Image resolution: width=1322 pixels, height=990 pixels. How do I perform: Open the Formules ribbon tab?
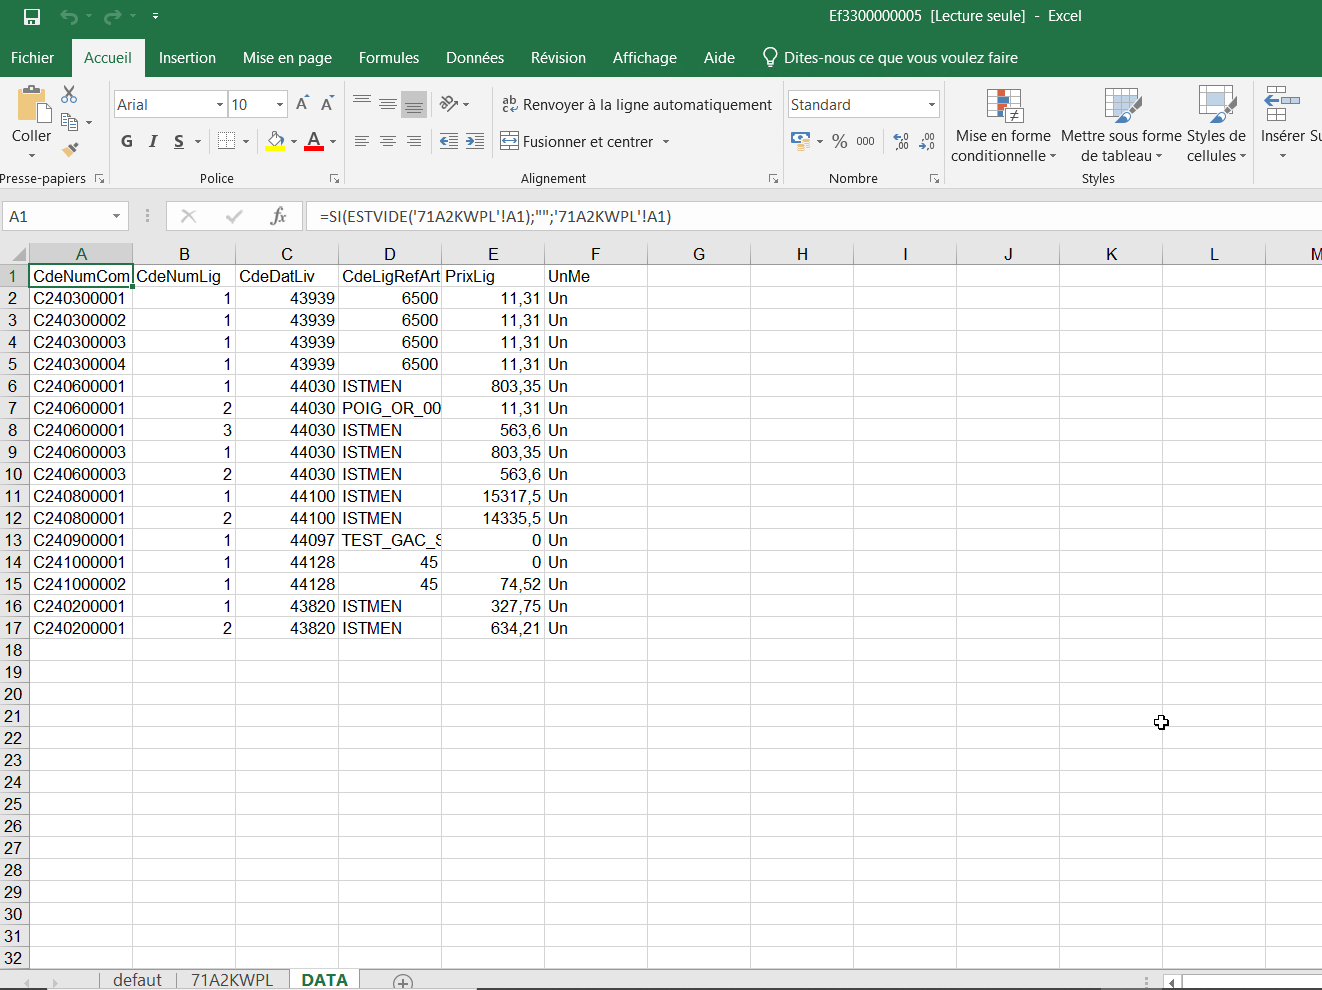pos(388,58)
